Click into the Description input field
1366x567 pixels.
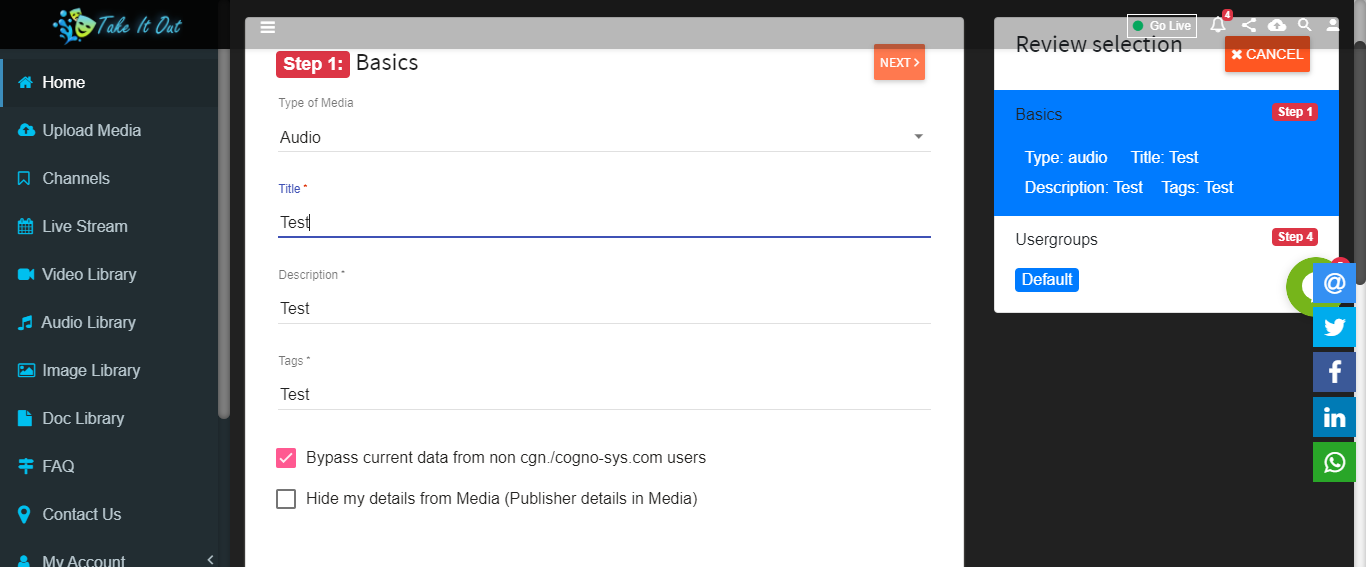pyautogui.click(x=604, y=308)
